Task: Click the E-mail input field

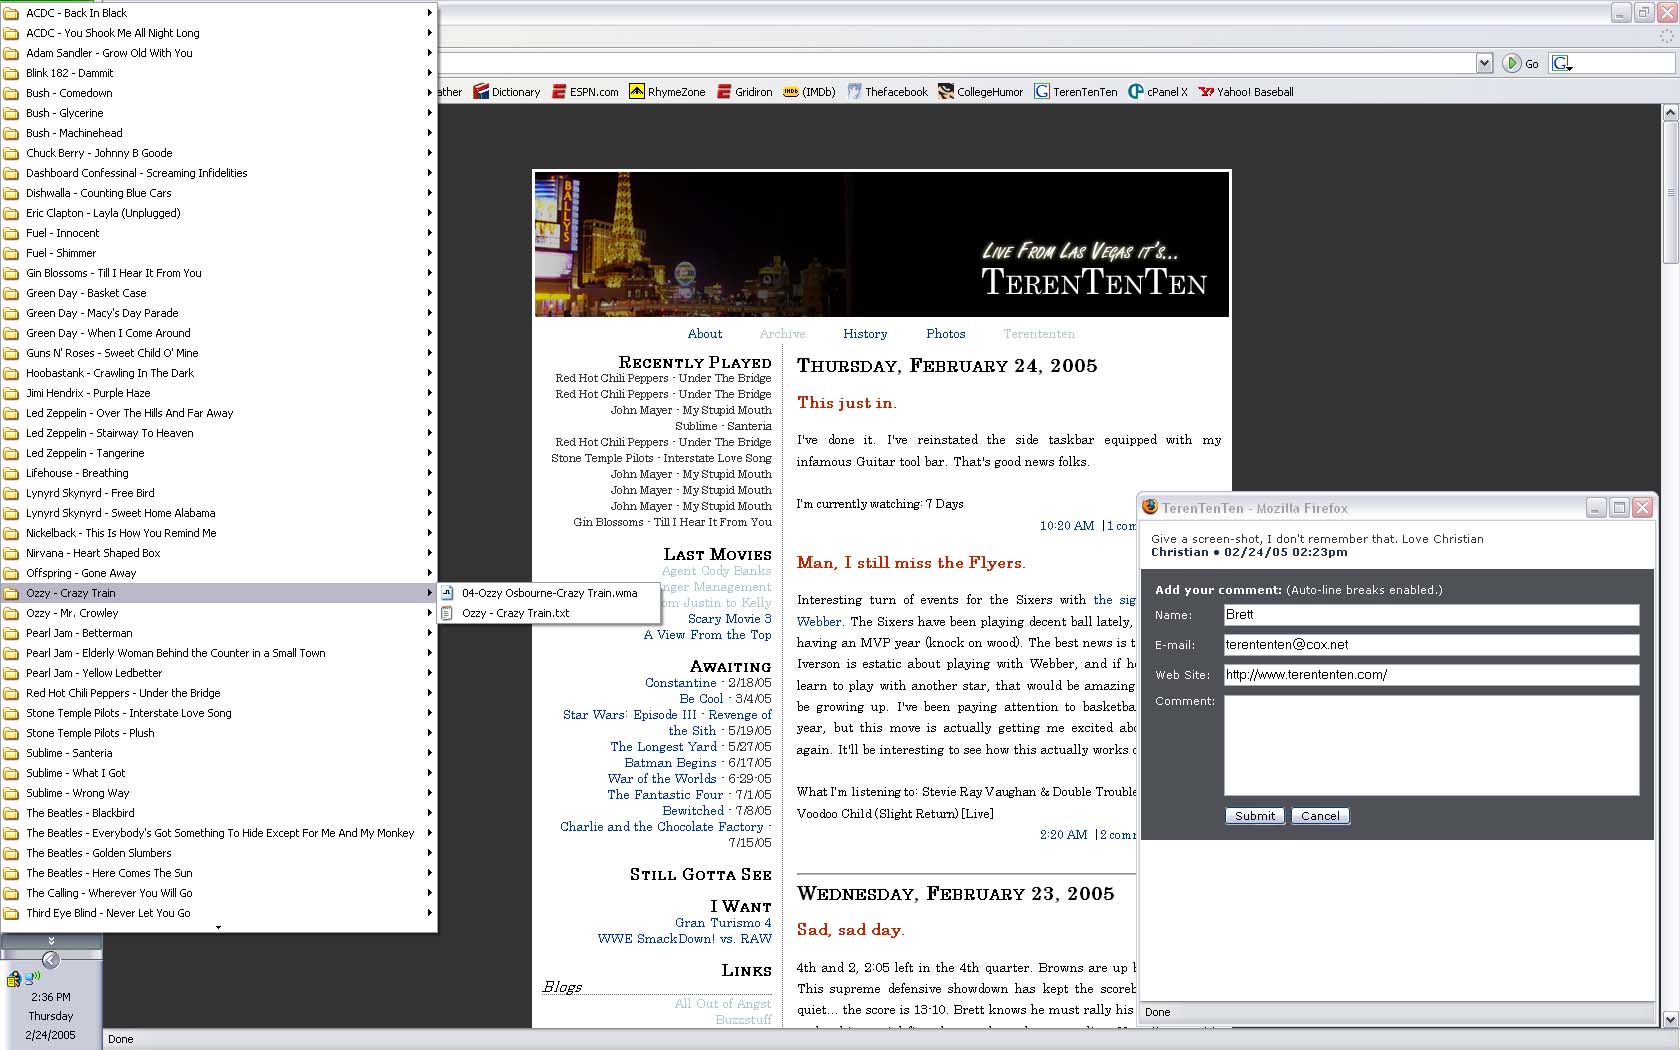Action: (1431, 645)
